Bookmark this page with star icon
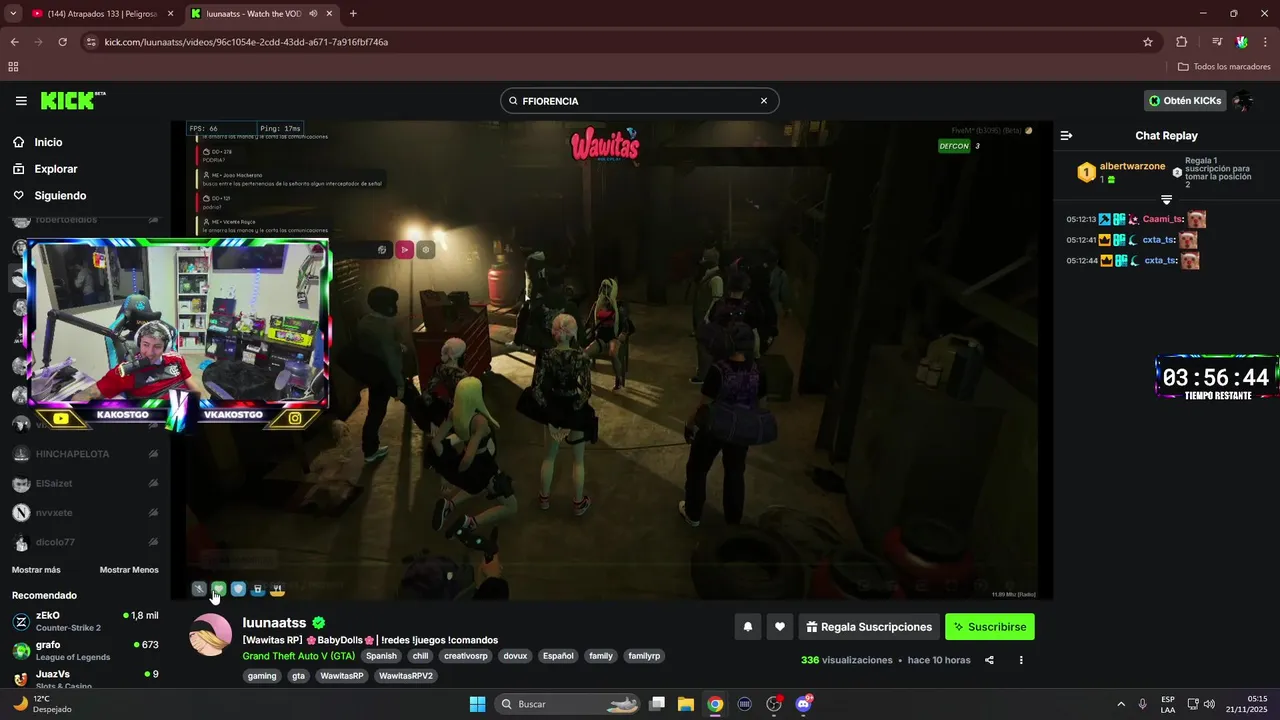1280x720 pixels. point(1148,42)
